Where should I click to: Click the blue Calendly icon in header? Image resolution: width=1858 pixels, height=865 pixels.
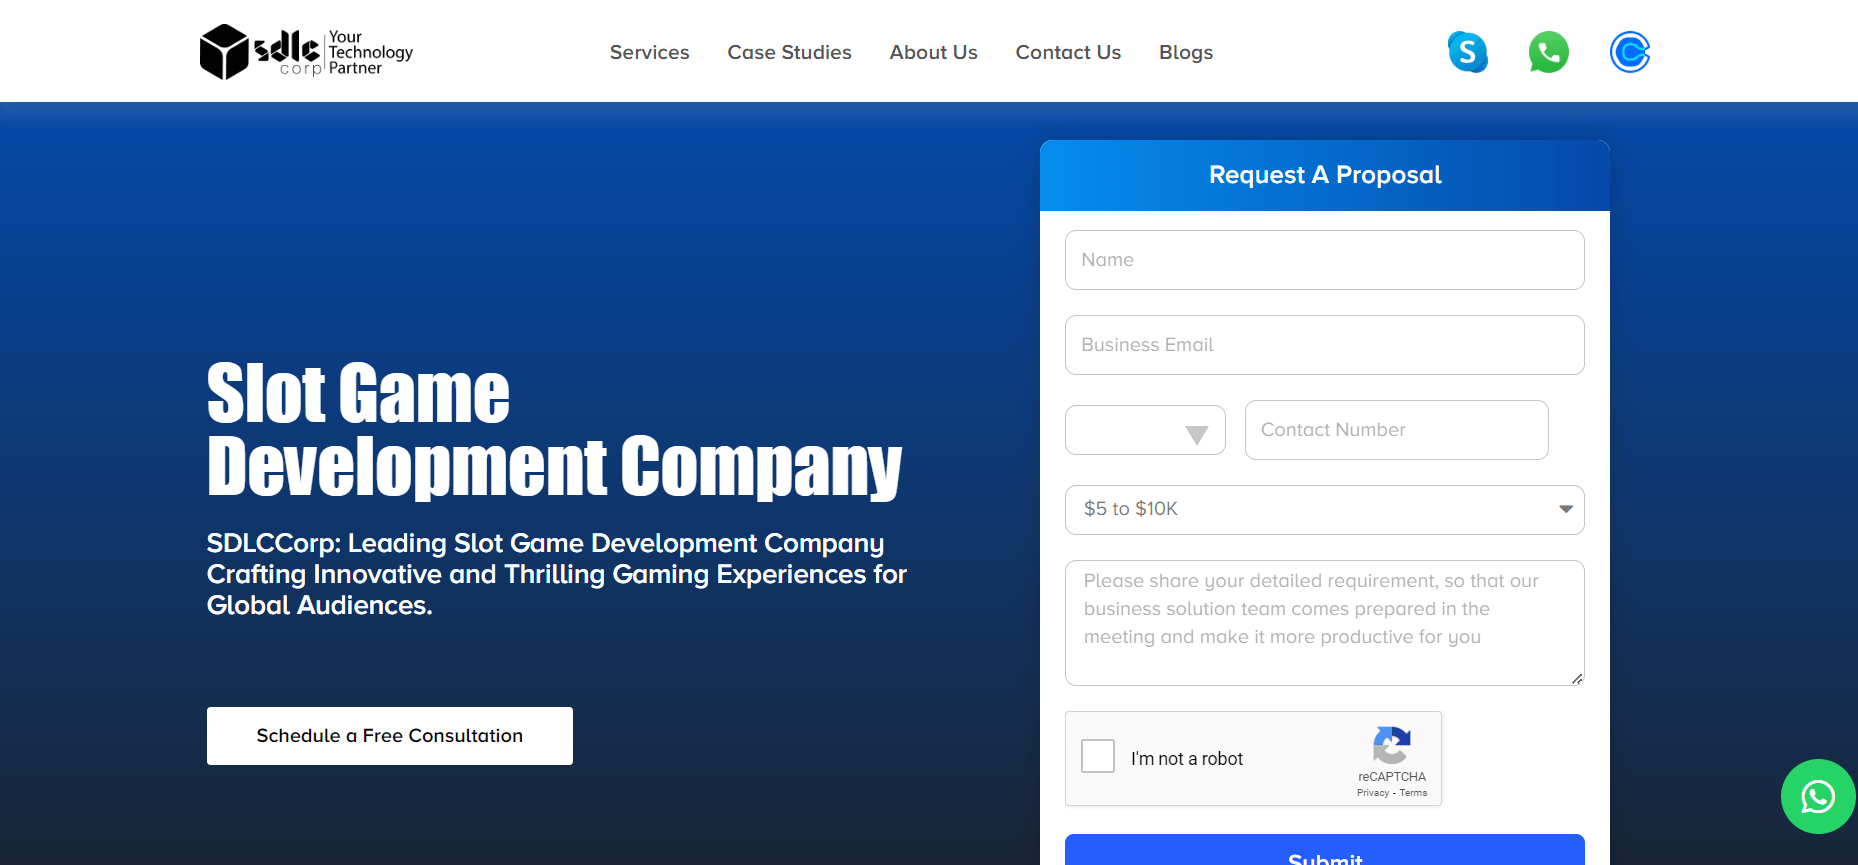pos(1629,52)
